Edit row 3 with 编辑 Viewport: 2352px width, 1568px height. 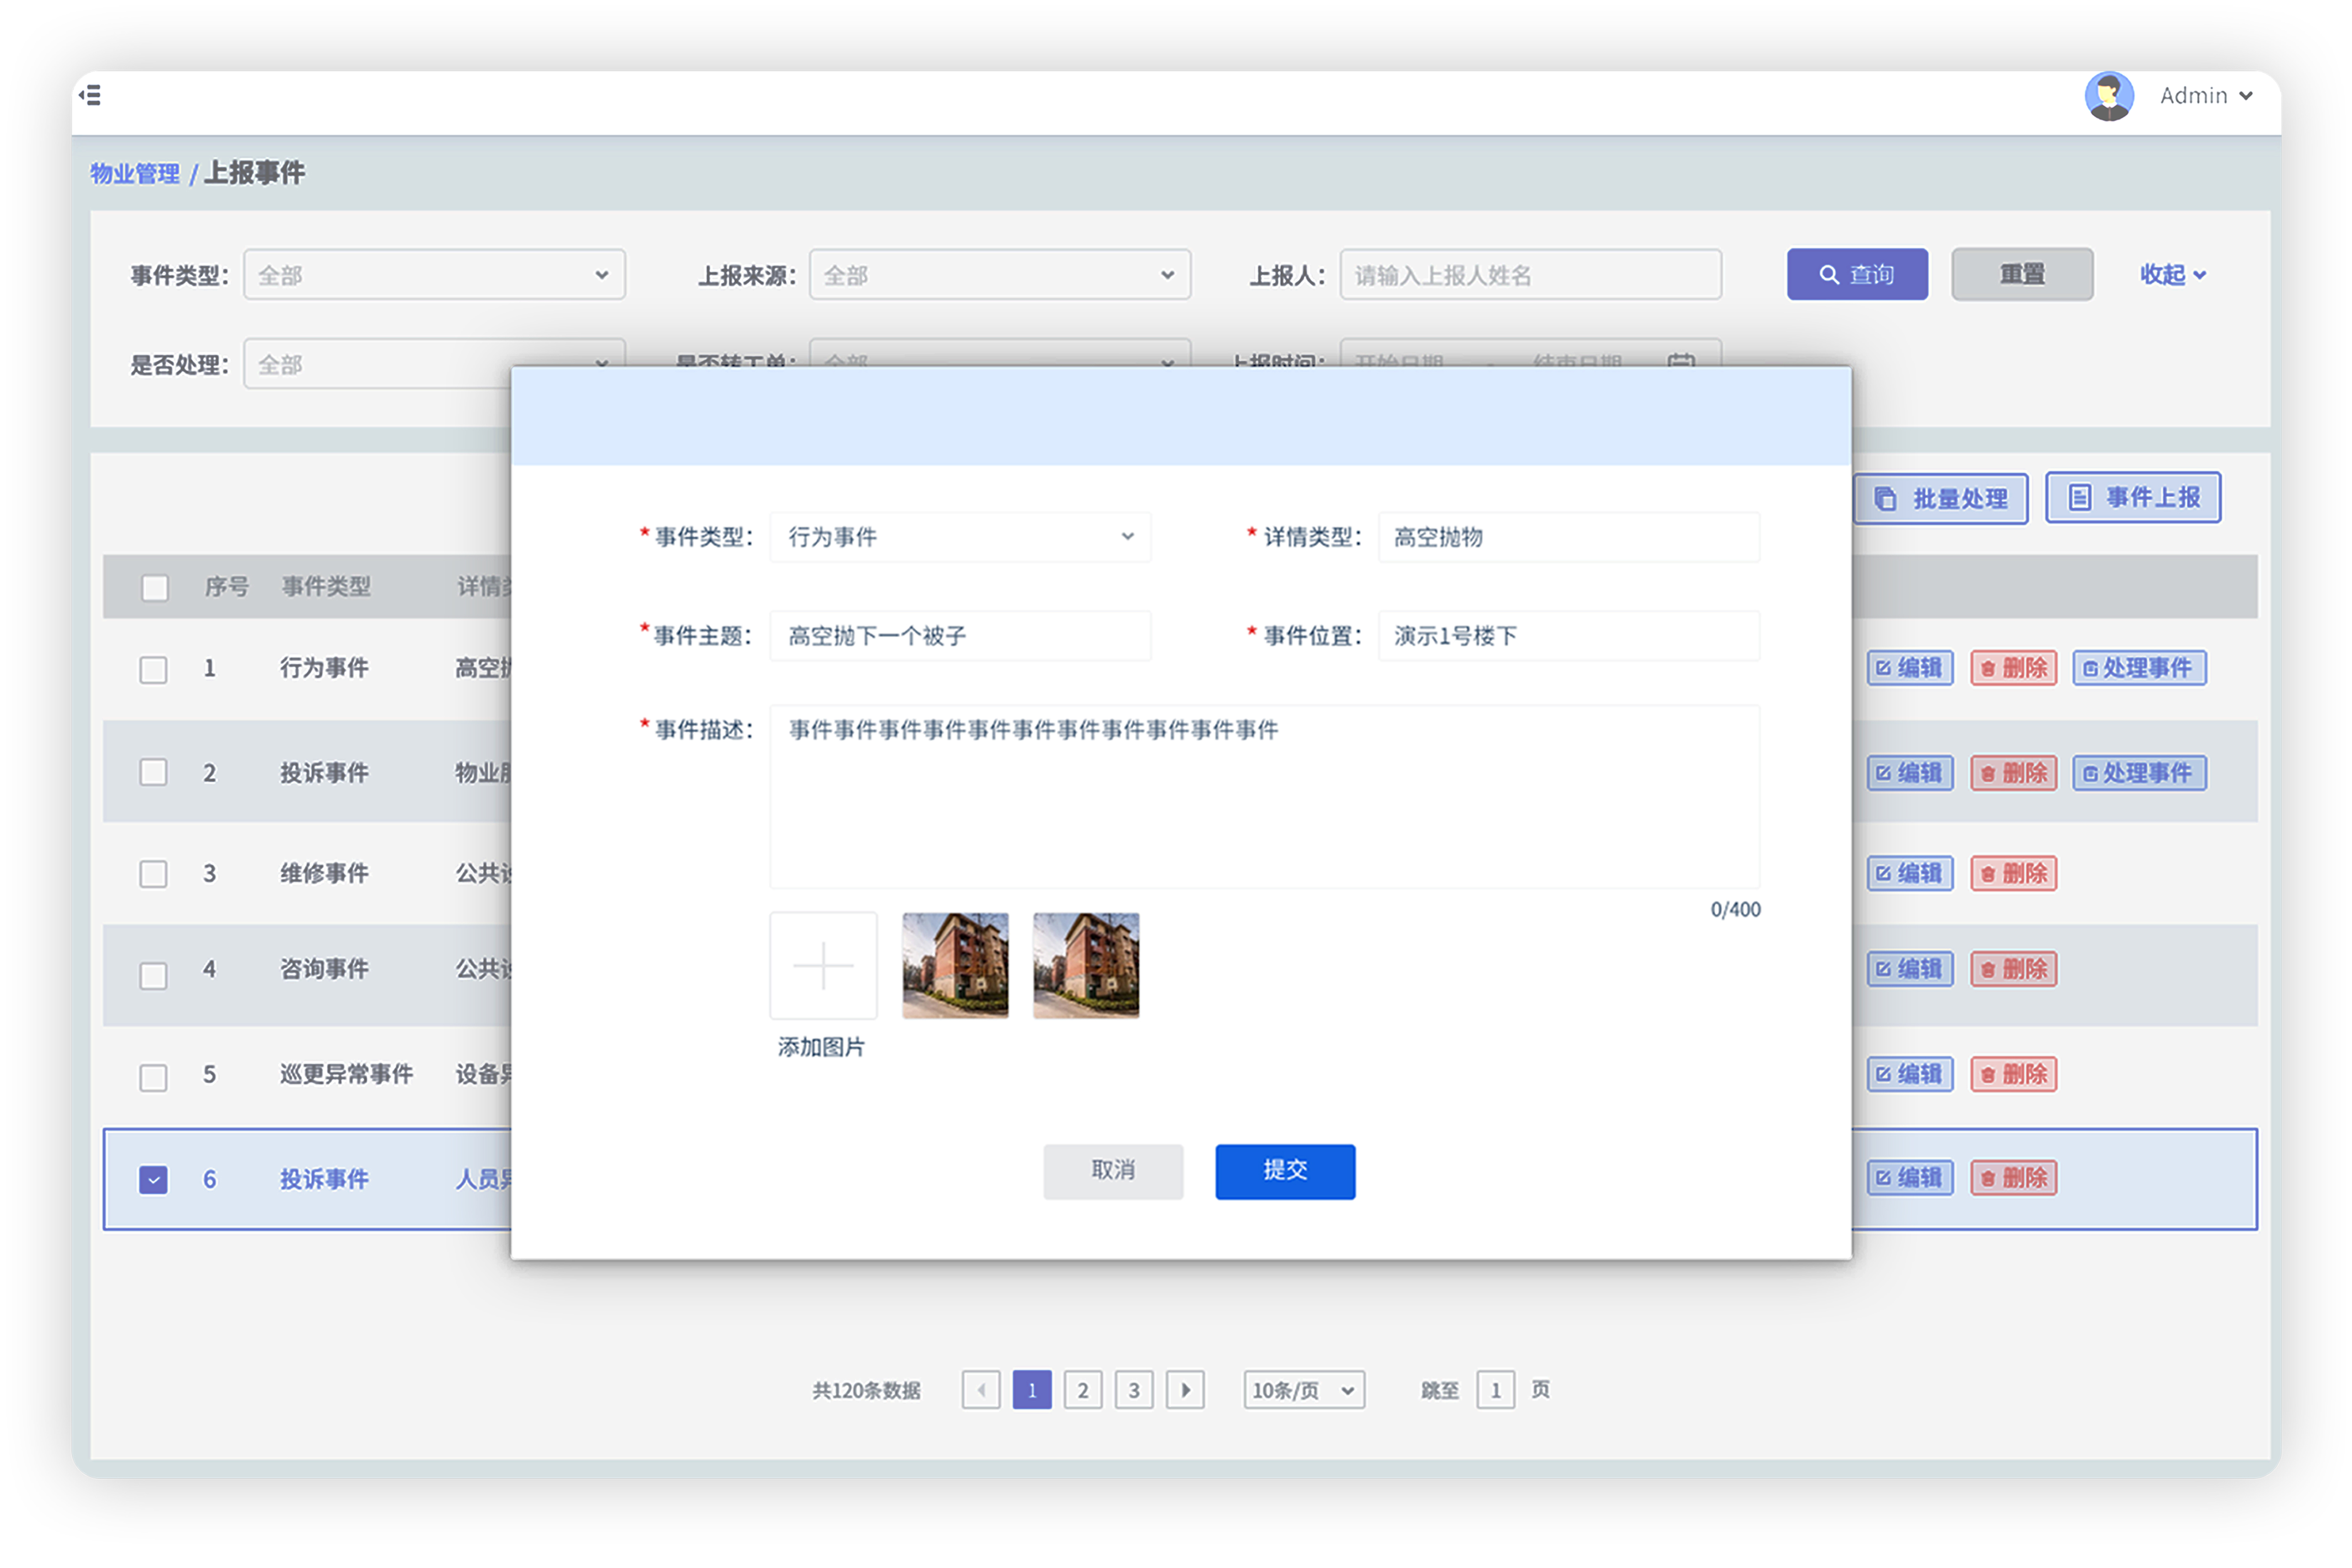point(1910,874)
